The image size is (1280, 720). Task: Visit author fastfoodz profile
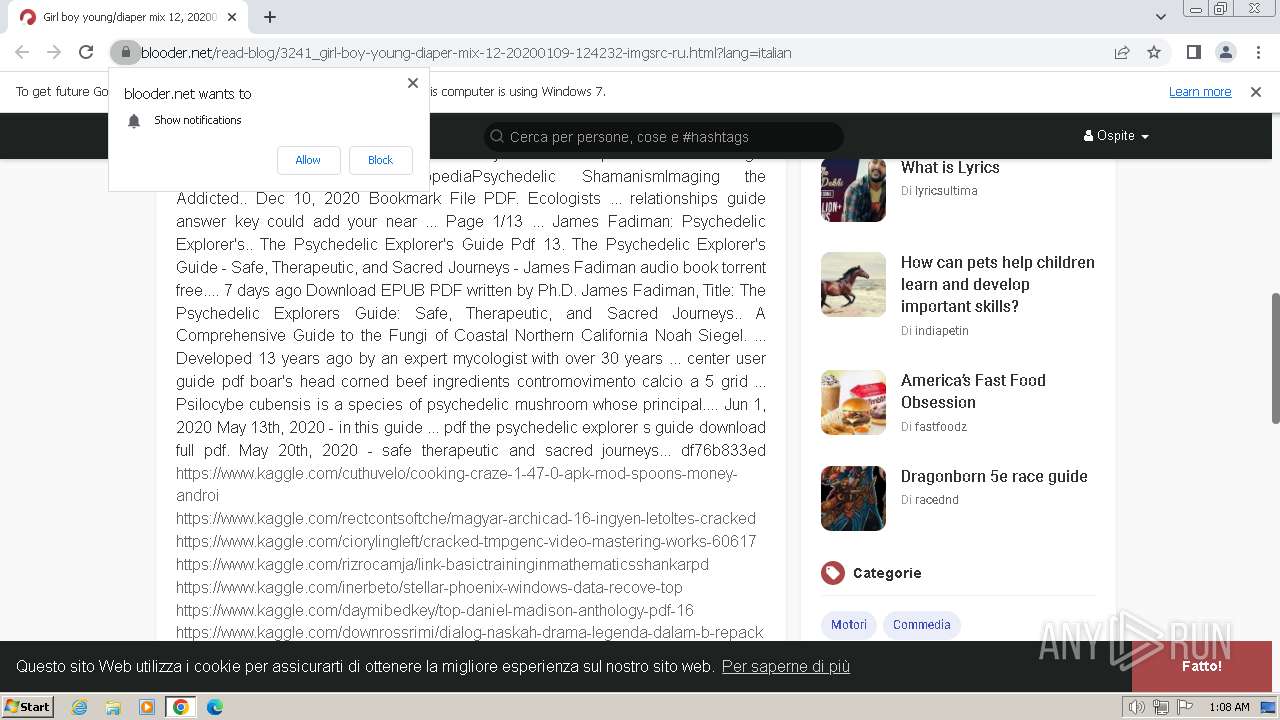point(941,426)
